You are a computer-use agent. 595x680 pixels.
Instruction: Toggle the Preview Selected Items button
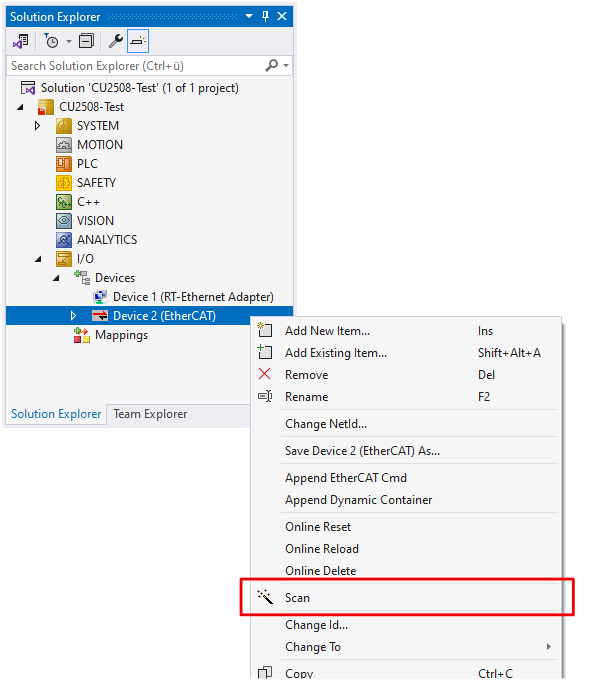pyautogui.click(x=138, y=41)
